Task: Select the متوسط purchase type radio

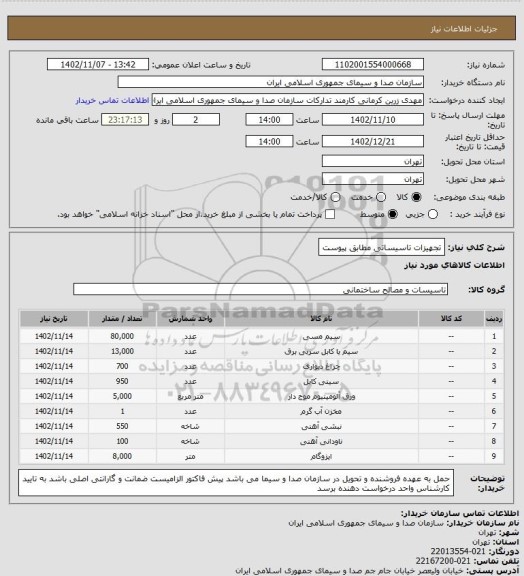Action: [x=393, y=214]
